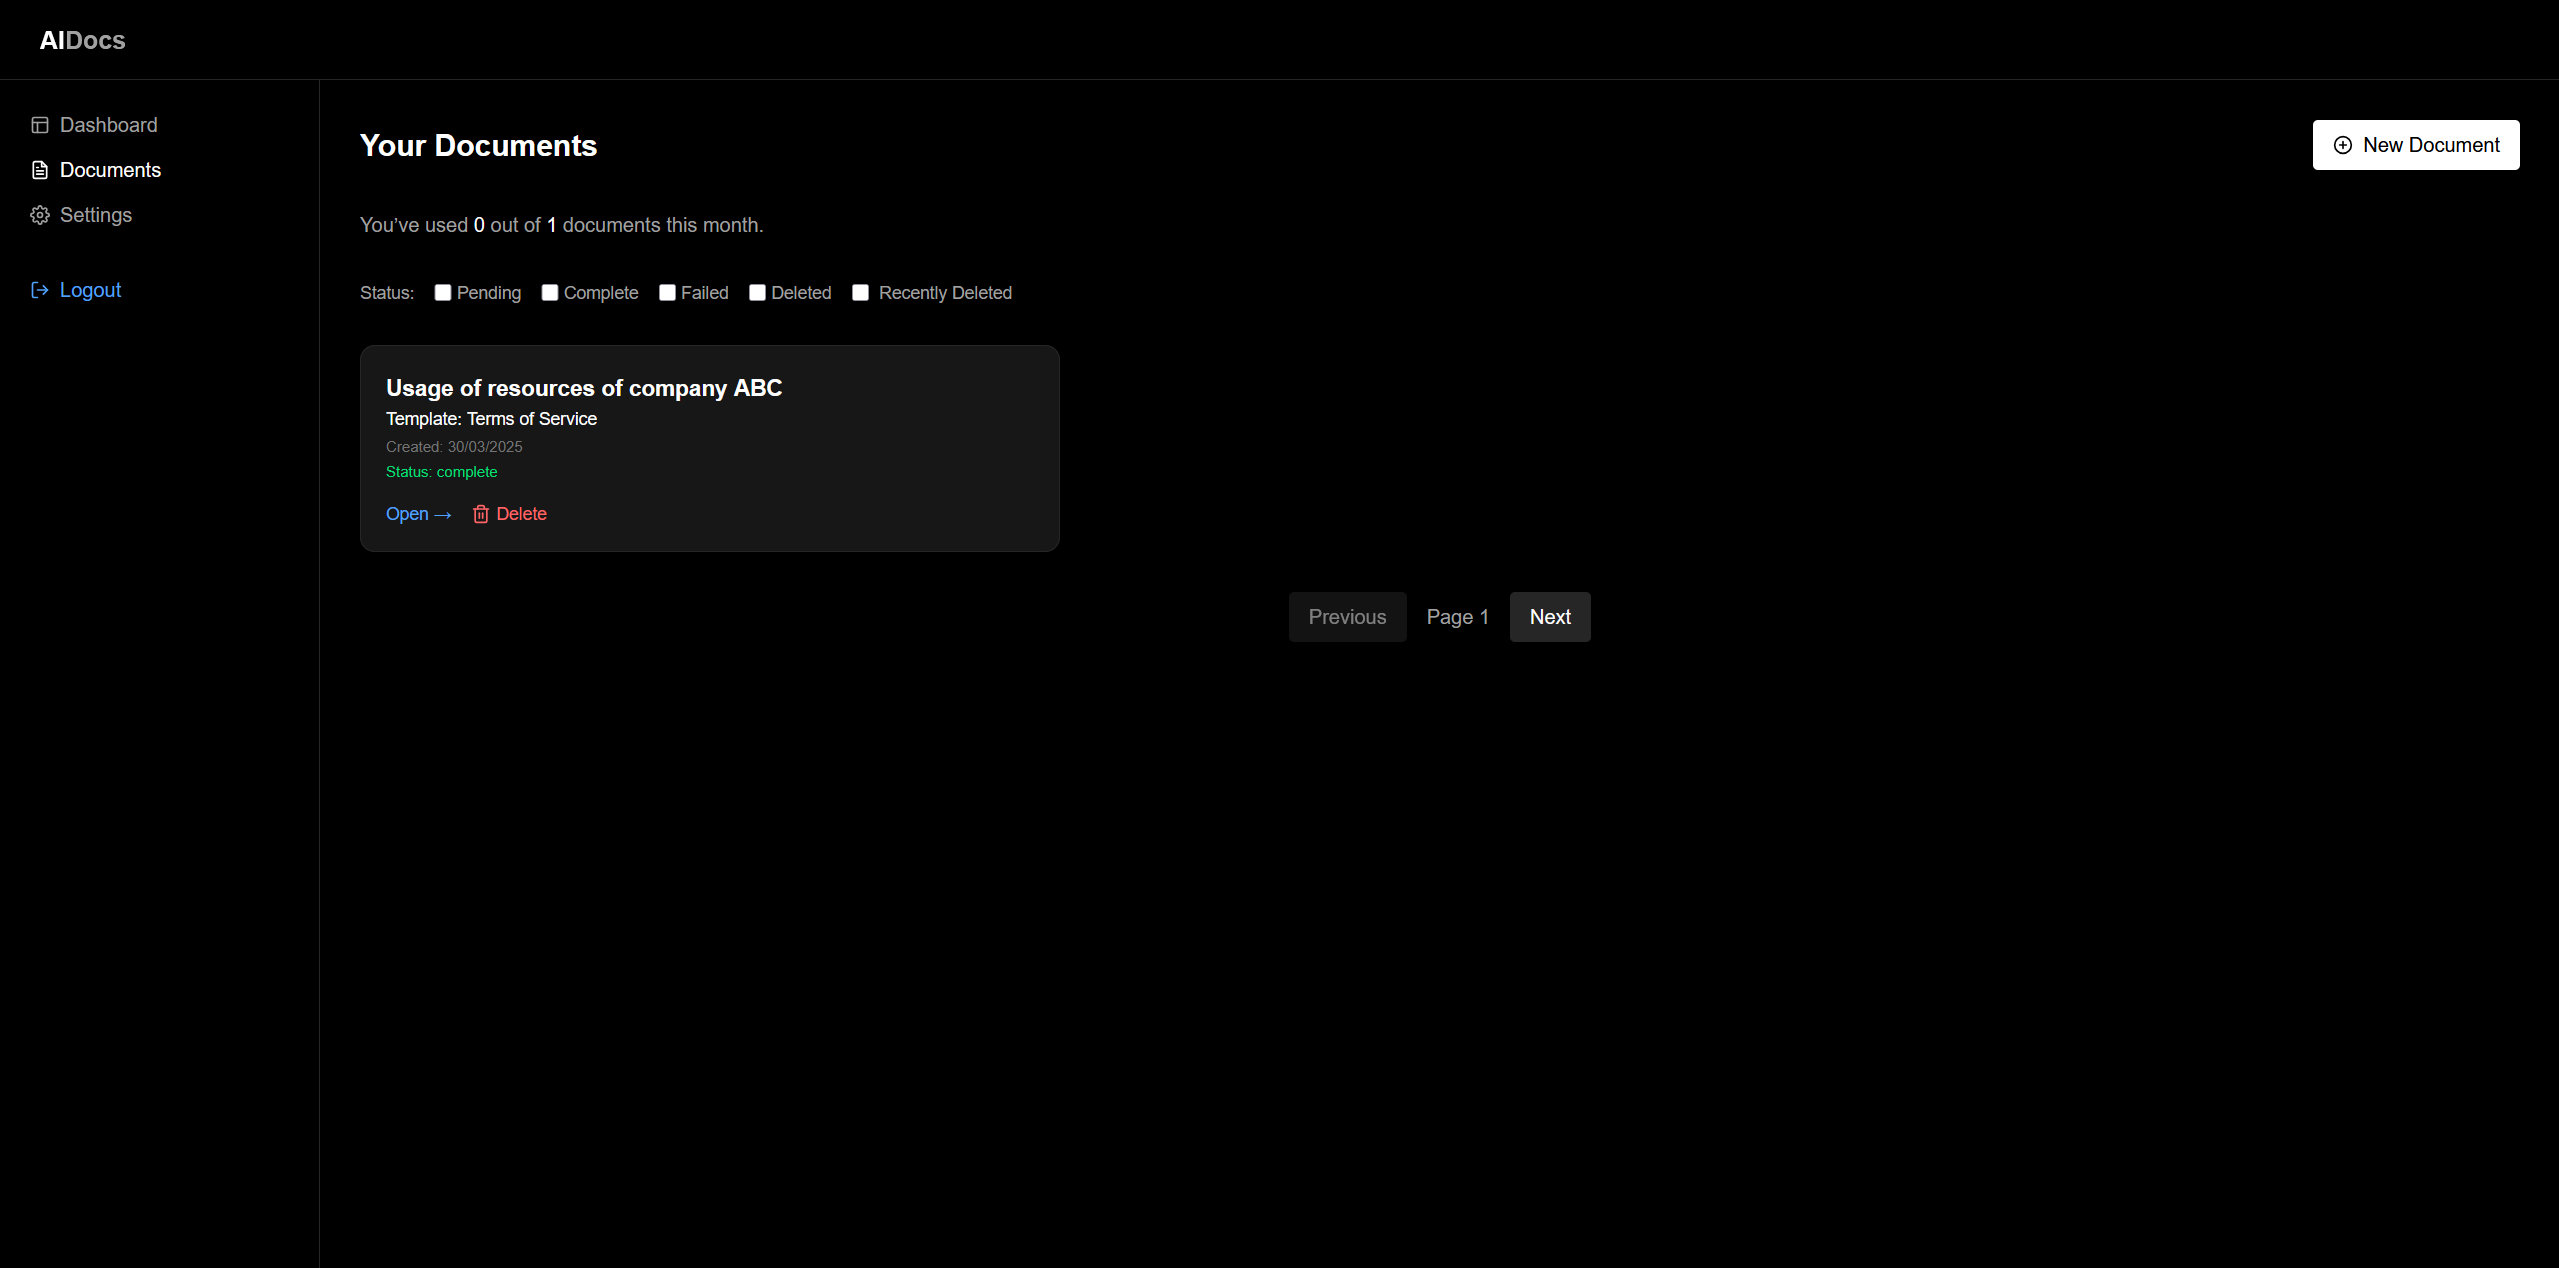The width and height of the screenshot is (2559, 1268).
Task: Check the Recently Deleted filter
Action: click(860, 292)
